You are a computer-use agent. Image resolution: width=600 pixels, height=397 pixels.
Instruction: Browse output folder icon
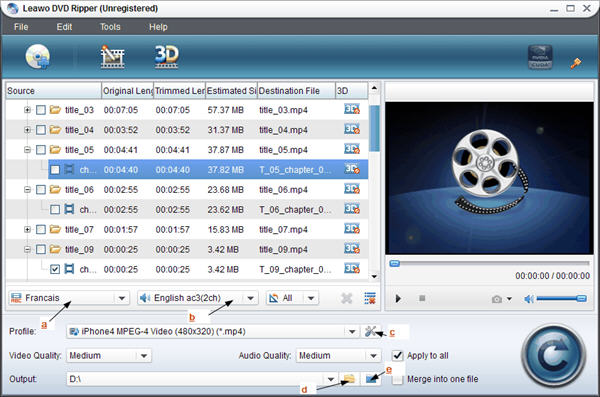349,379
